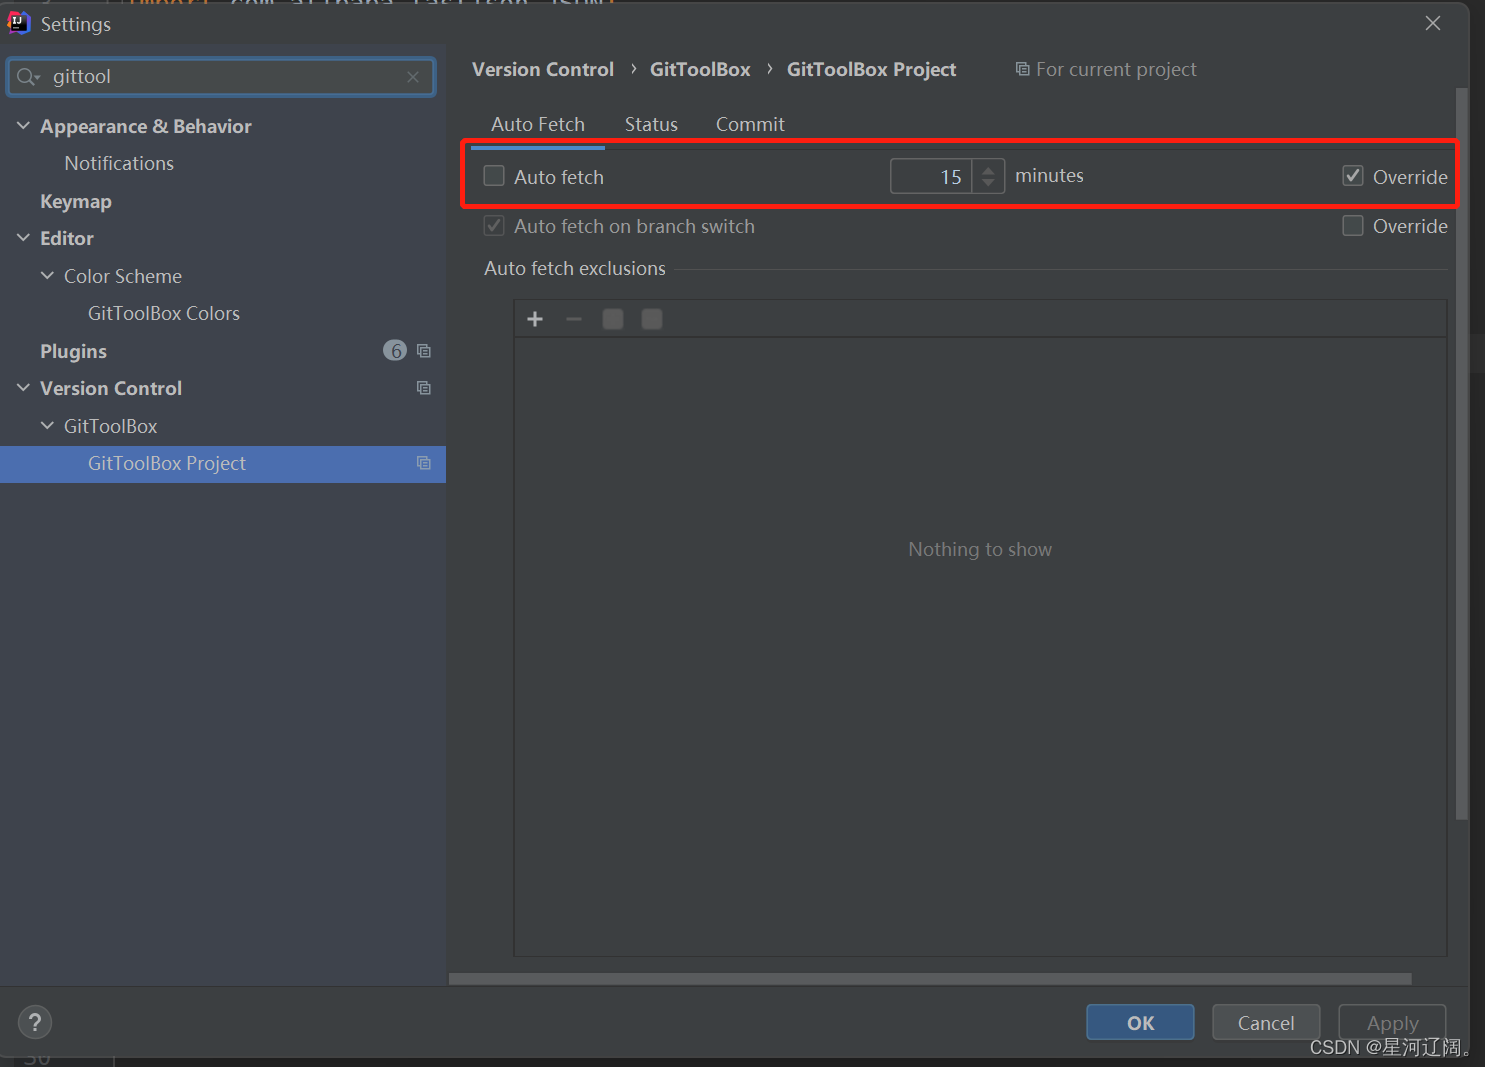The width and height of the screenshot is (1485, 1067).
Task: Click the minutes value field showing 15
Action: pos(932,176)
